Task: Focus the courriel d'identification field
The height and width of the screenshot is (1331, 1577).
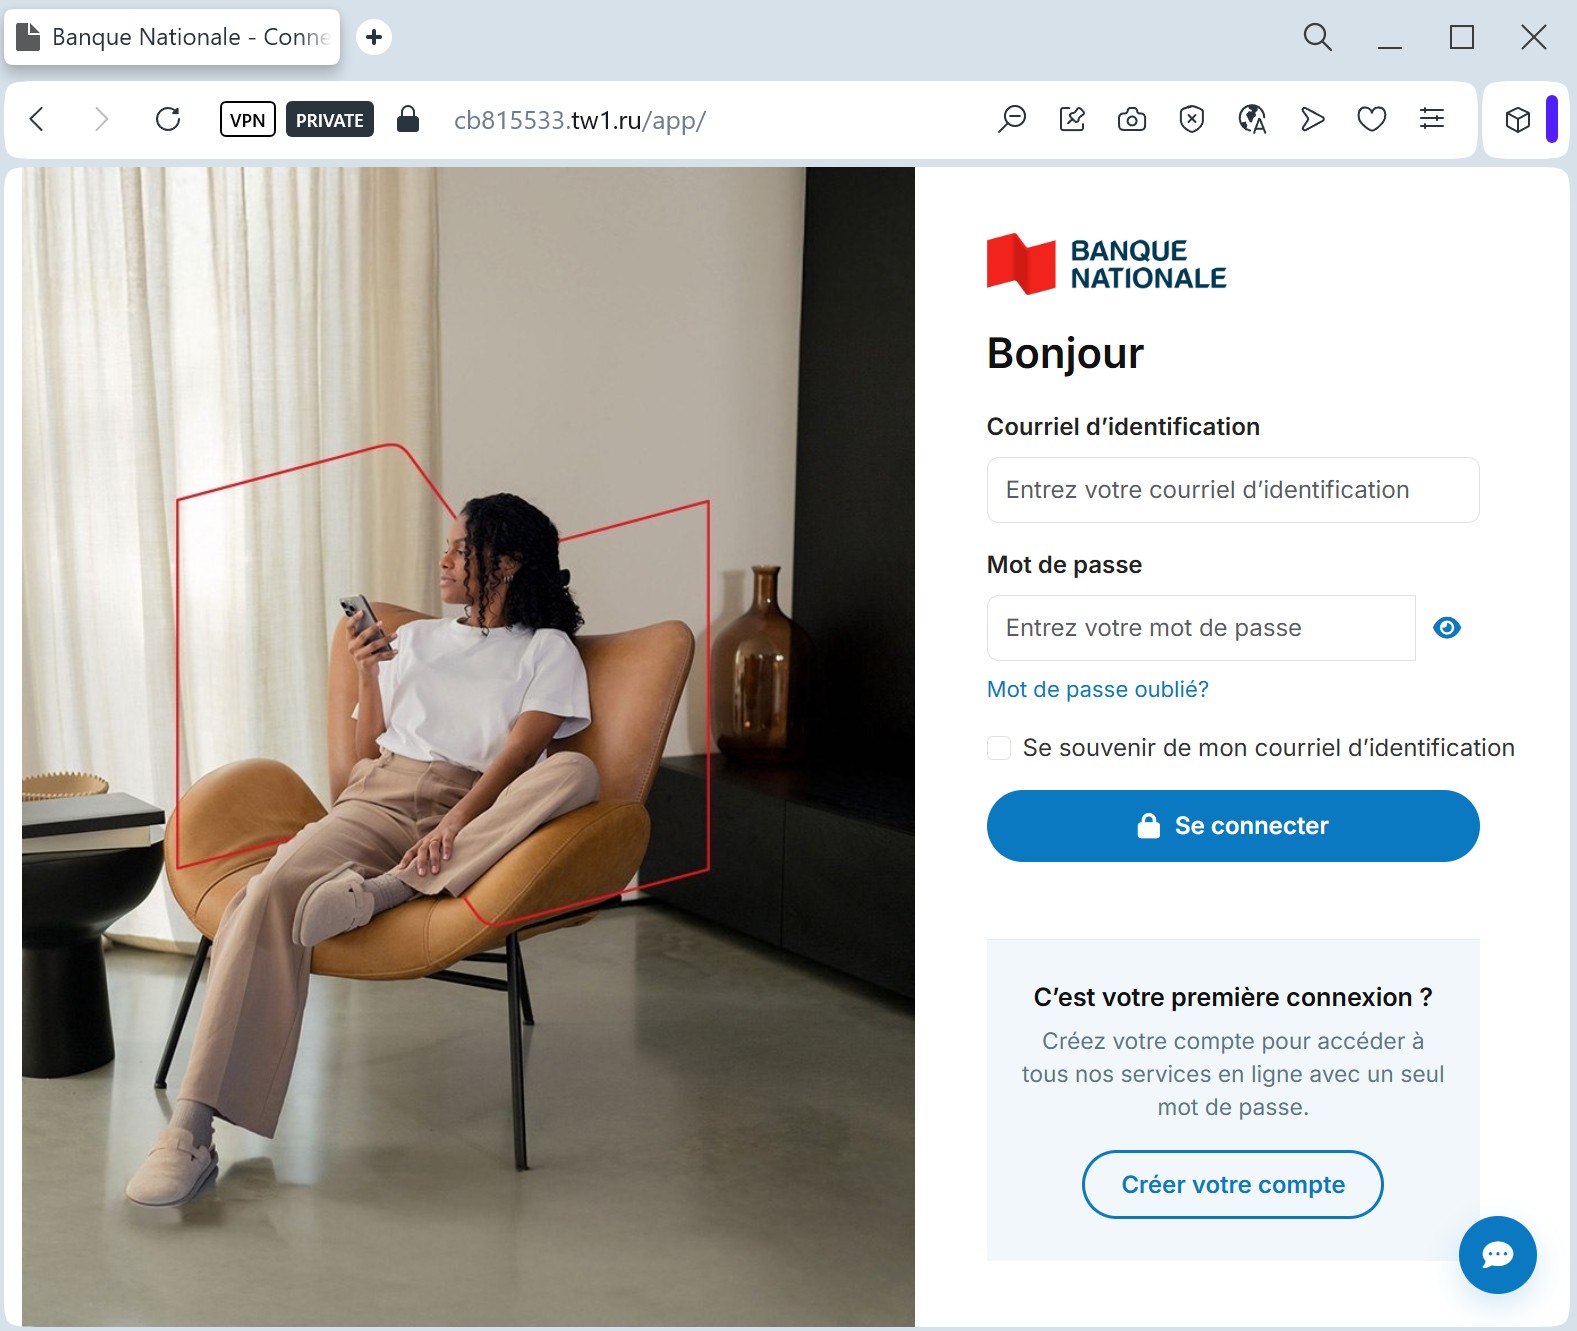Action: [x=1233, y=490]
